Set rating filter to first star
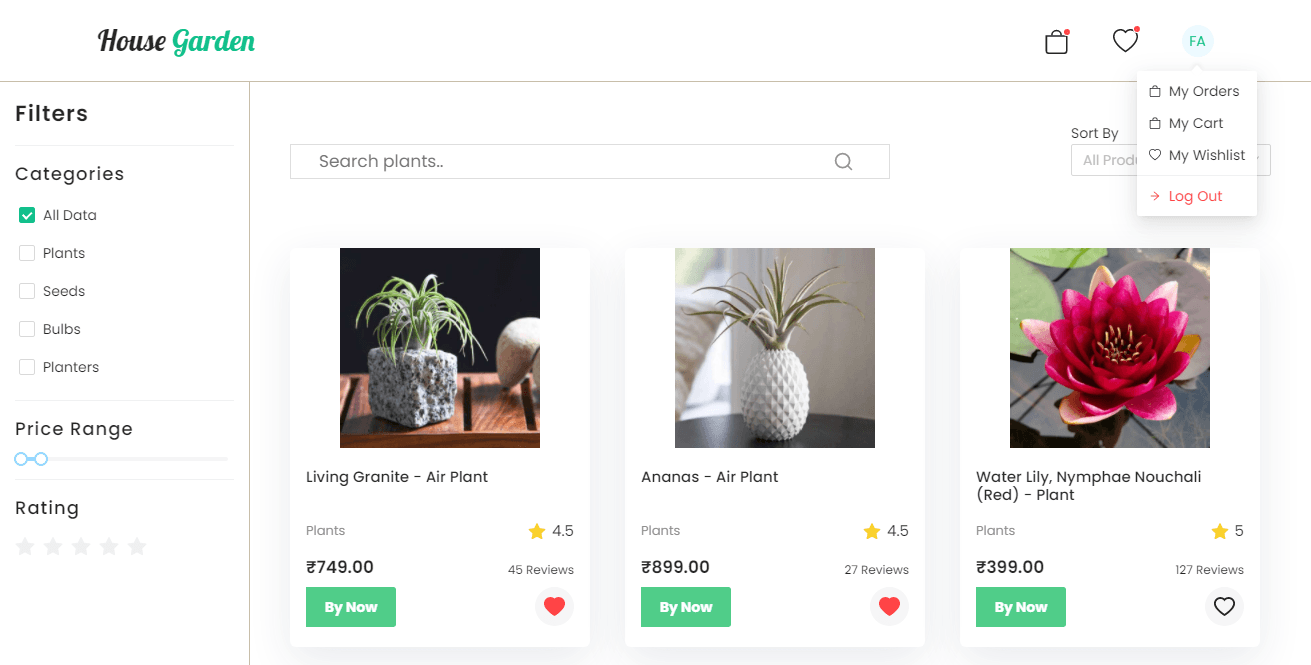1311x665 pixels. [25, 546]
